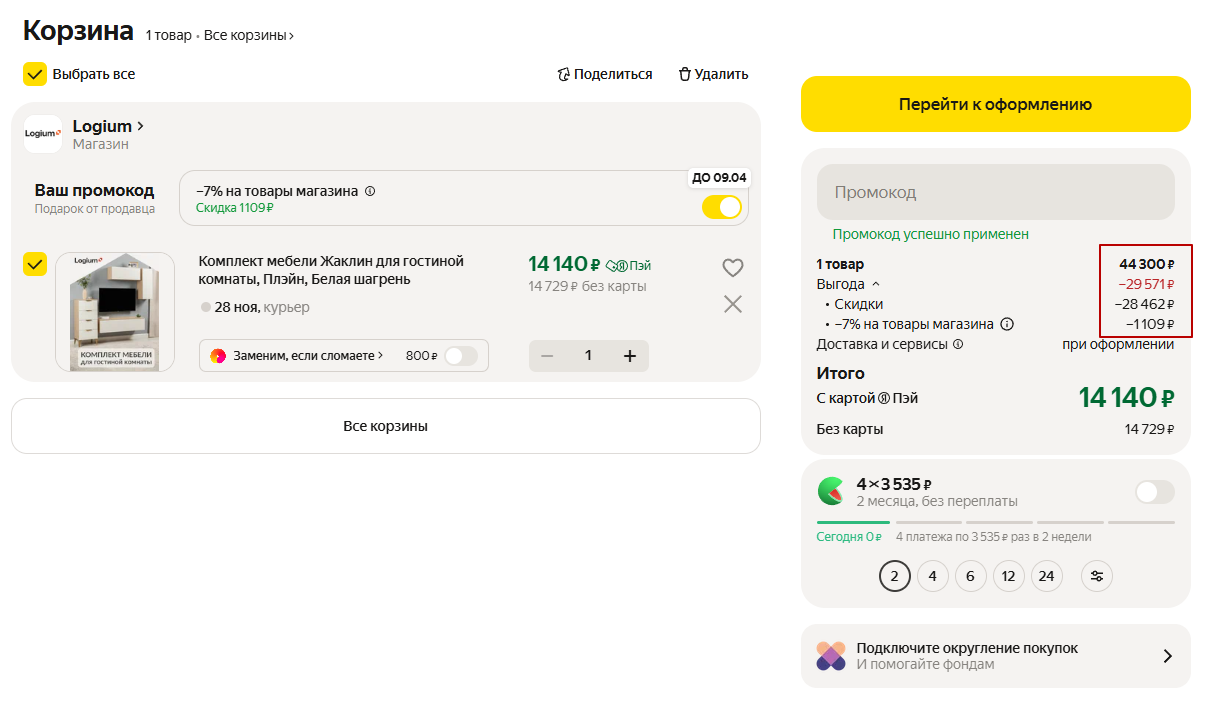
Task: Click the Logium store logo
Action: click(43, 134)
